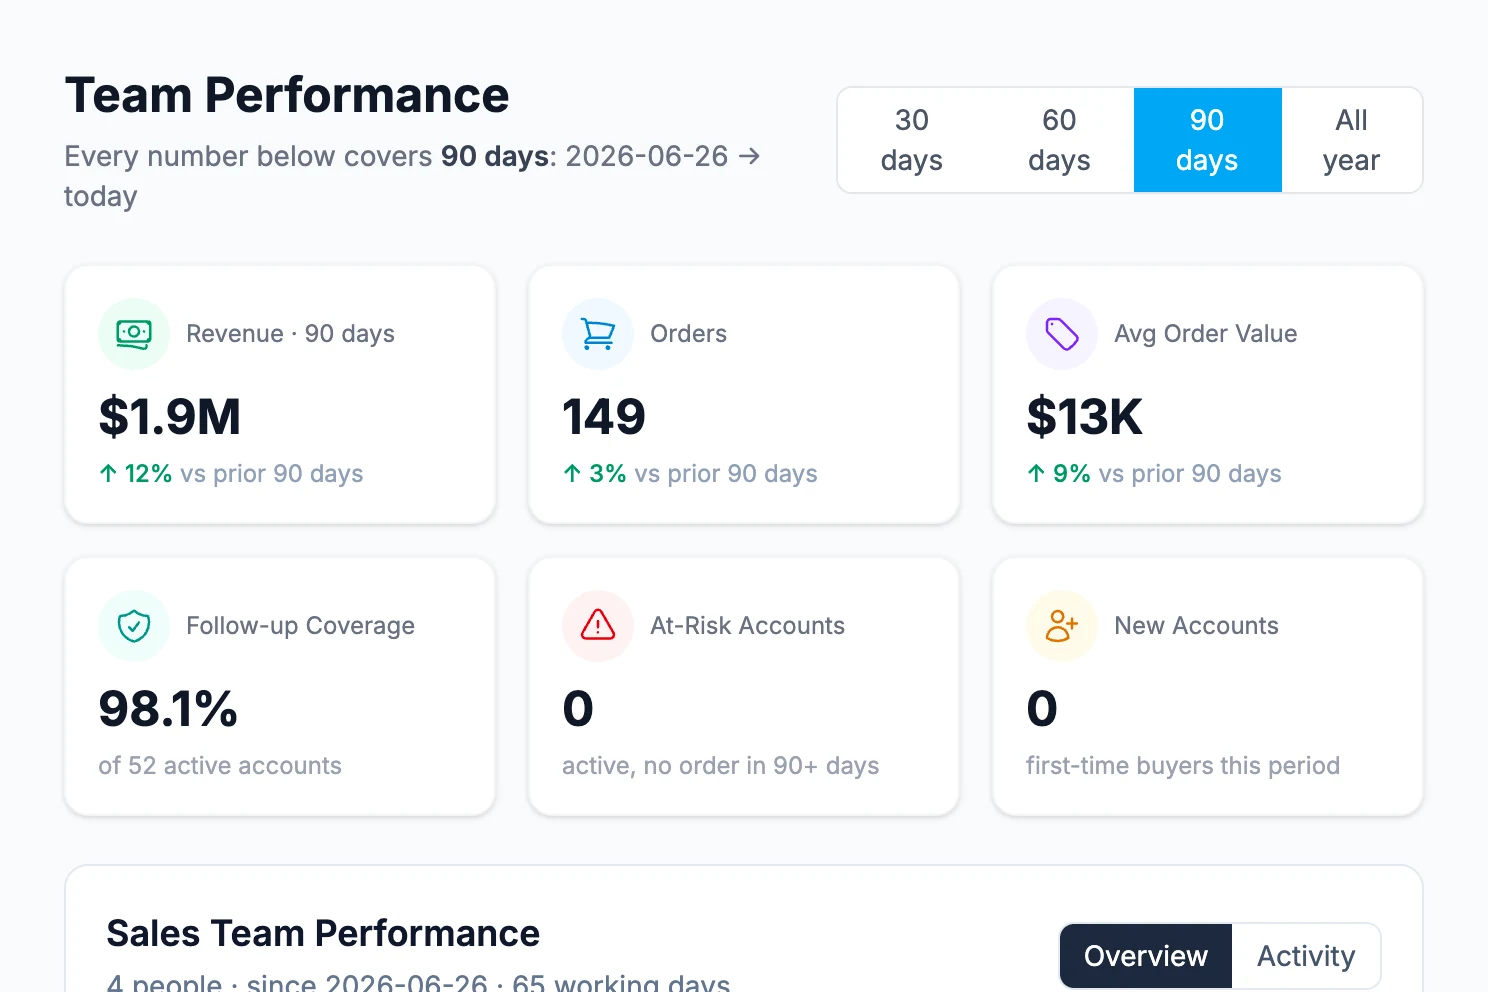Select the All year range
1488x992 pixels.
(1351, 140)
